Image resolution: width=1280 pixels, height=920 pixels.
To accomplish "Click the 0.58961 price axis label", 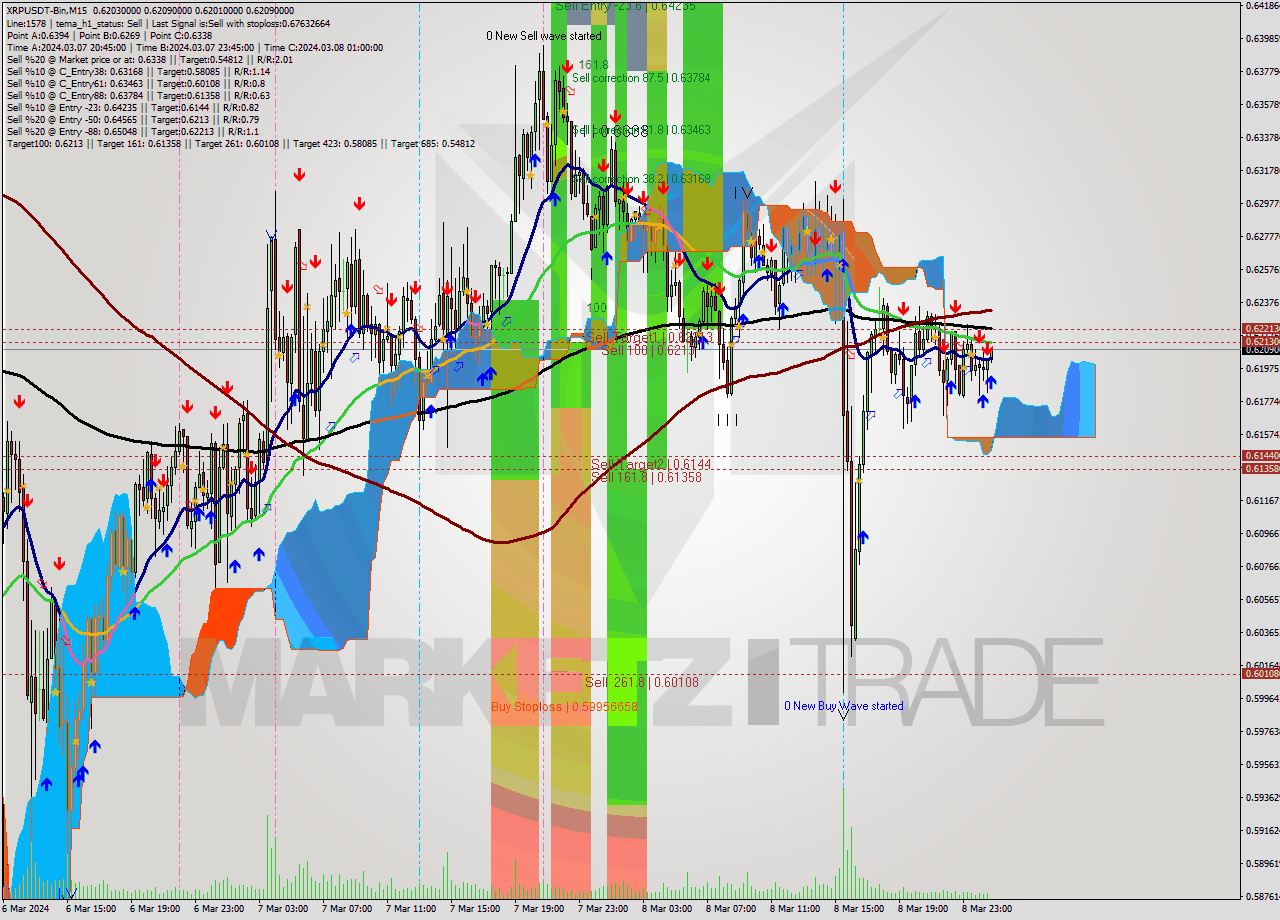I will 1262,863.
